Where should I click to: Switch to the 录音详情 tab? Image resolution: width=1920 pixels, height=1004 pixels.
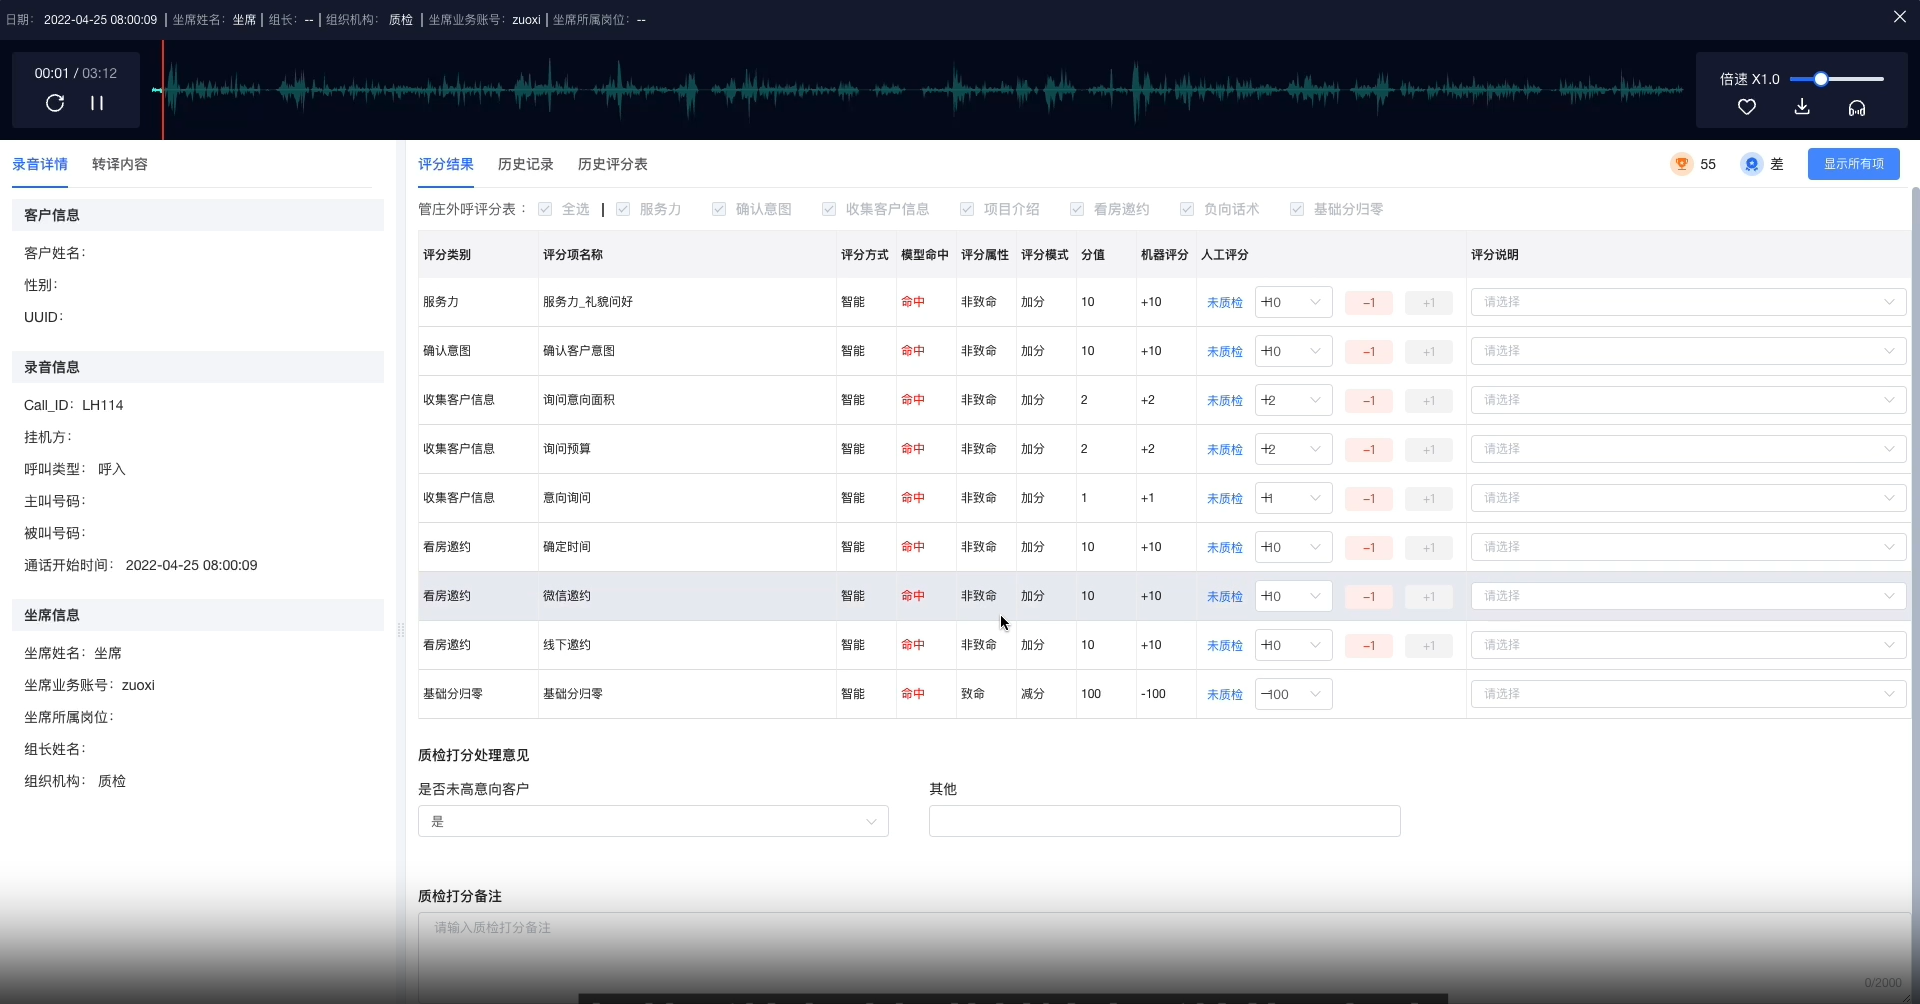point(40,164)
